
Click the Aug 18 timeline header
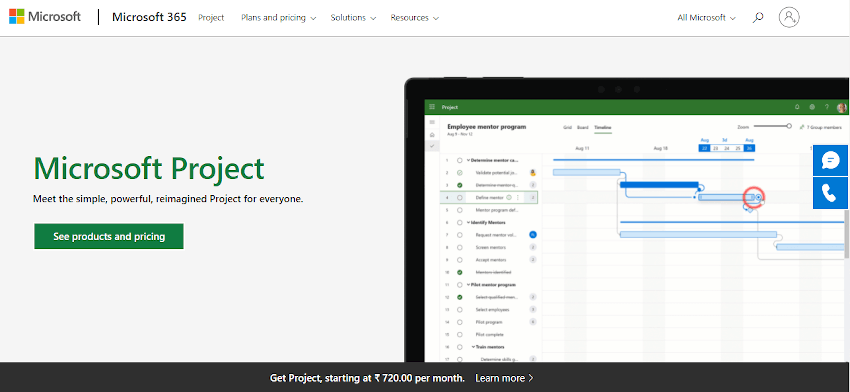point(660,148)
